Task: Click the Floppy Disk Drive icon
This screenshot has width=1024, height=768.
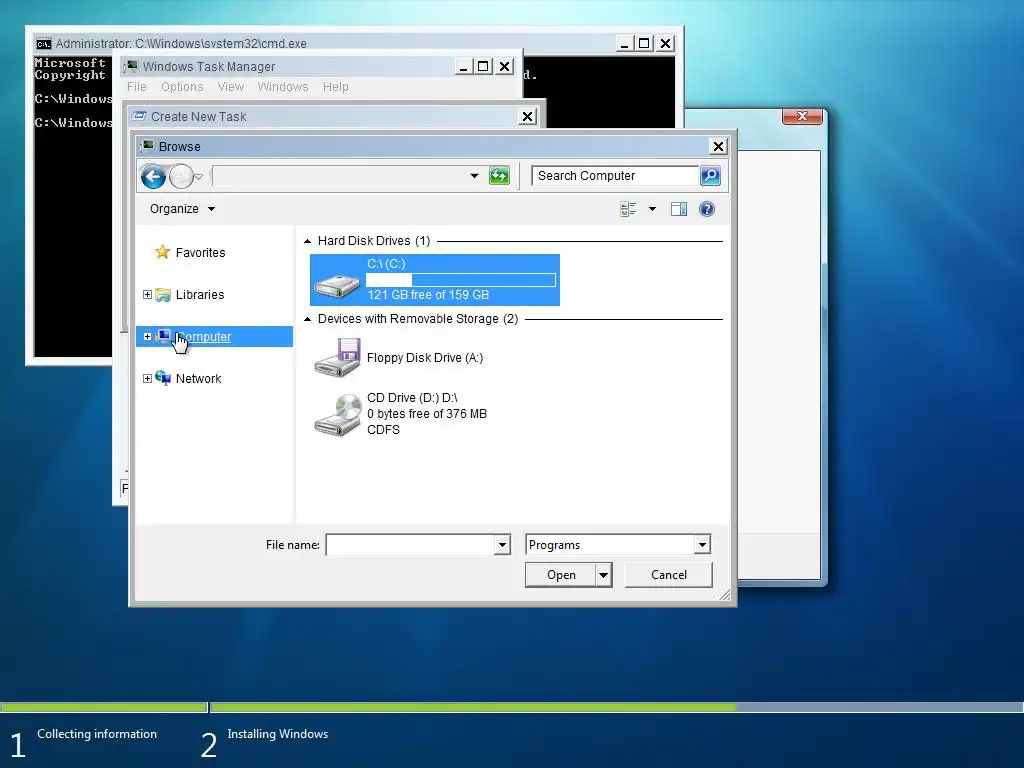Action: click(337, 357)
